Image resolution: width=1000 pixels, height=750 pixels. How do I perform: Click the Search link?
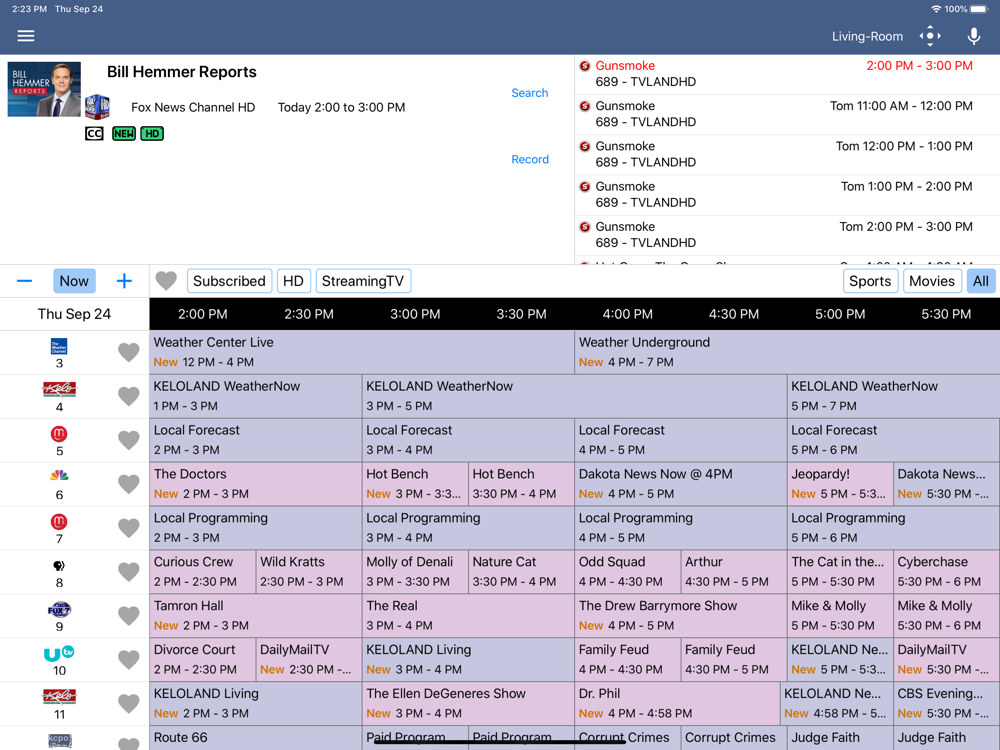pos(529,93)
